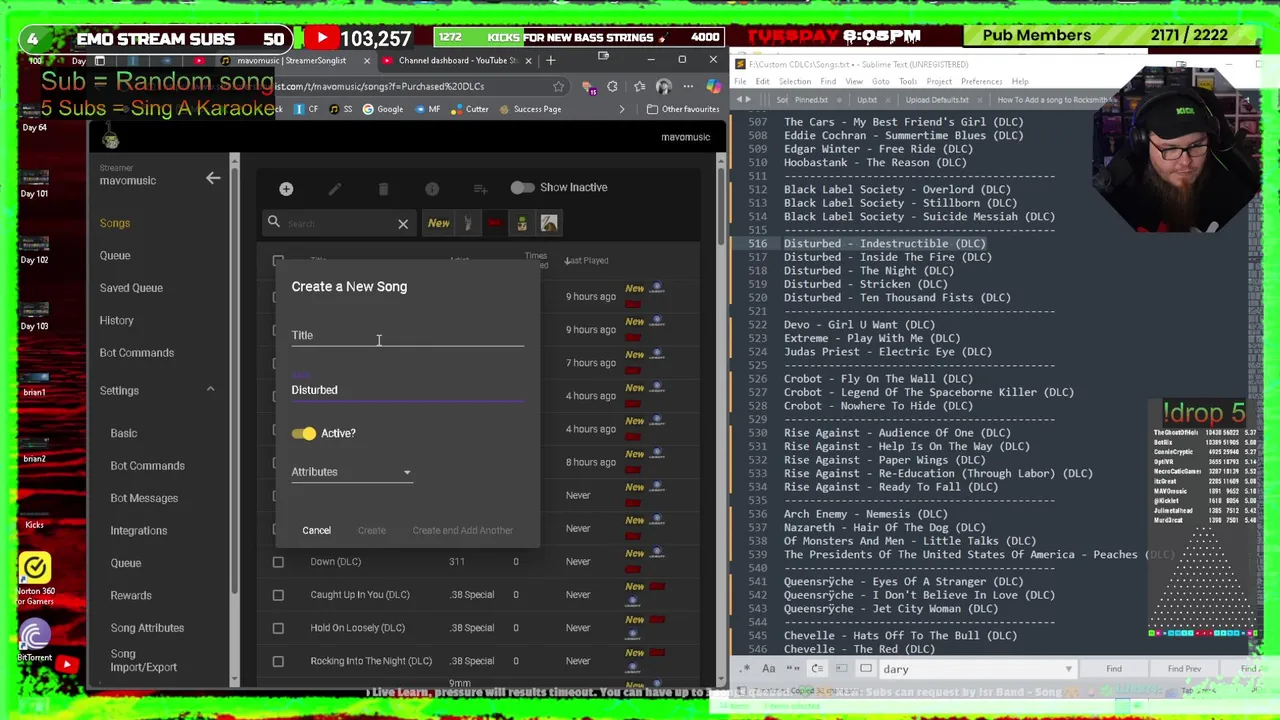Clear the song search with the X icon
This screenshot has height=720, width=1280.
403,224
